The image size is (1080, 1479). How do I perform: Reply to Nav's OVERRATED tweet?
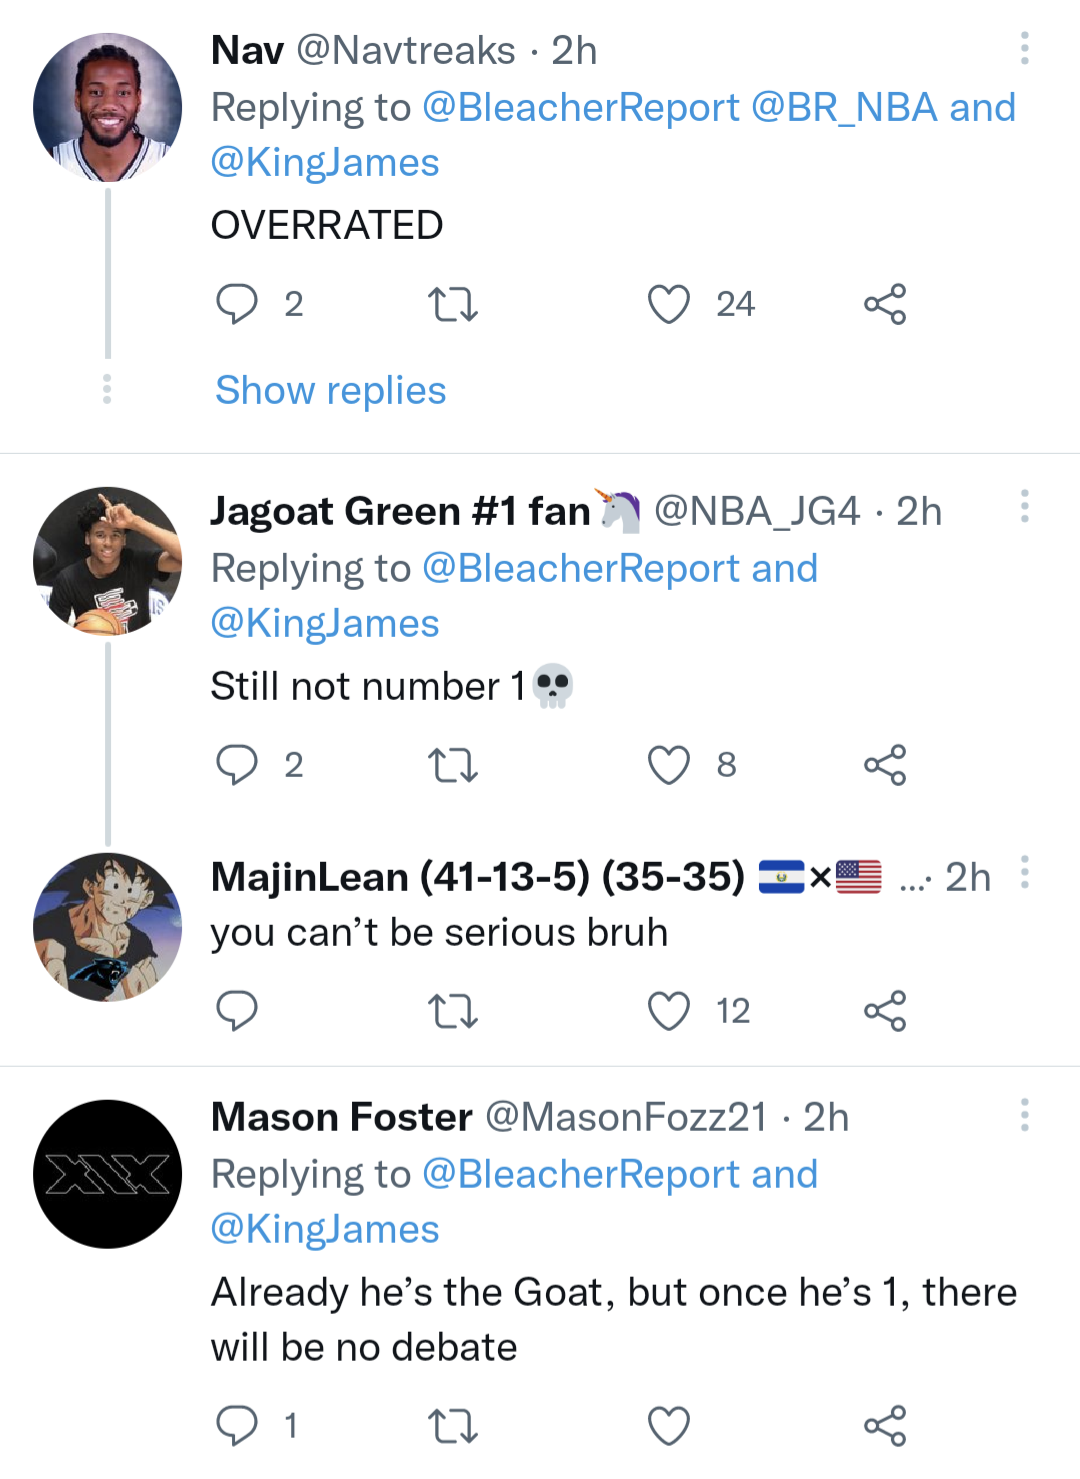point(238,304)
